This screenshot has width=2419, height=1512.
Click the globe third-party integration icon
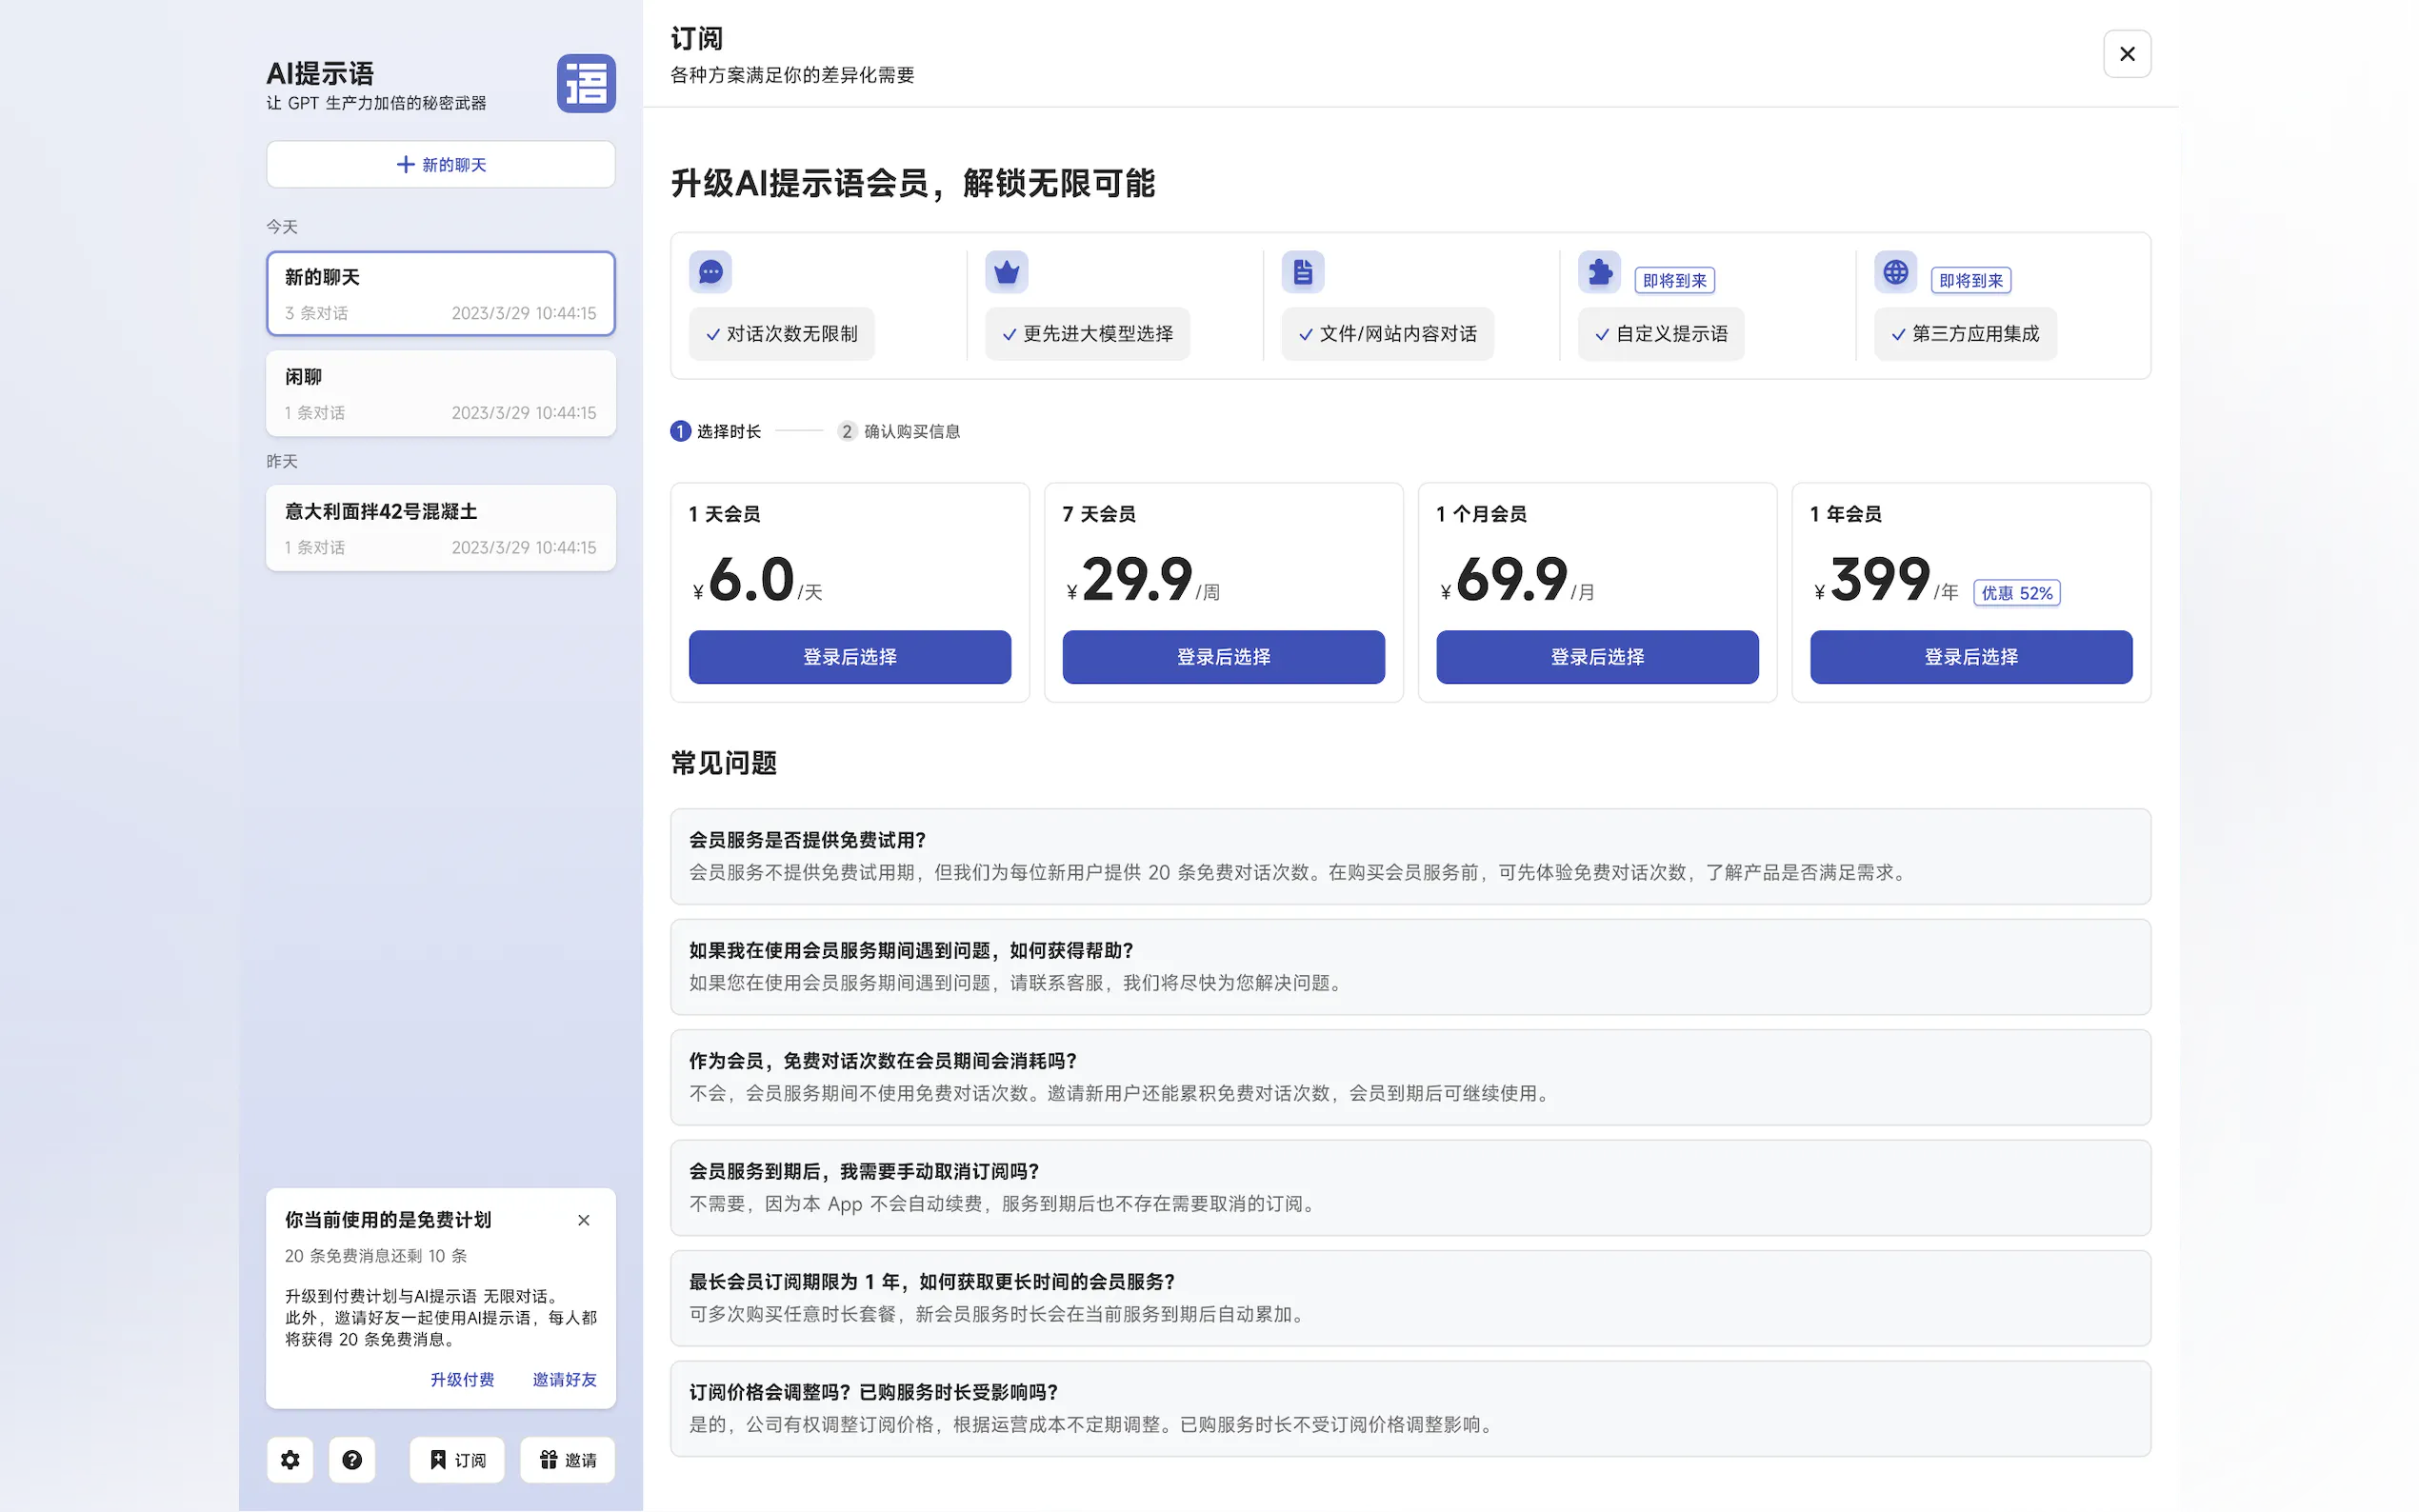(x=1895, y=272)
